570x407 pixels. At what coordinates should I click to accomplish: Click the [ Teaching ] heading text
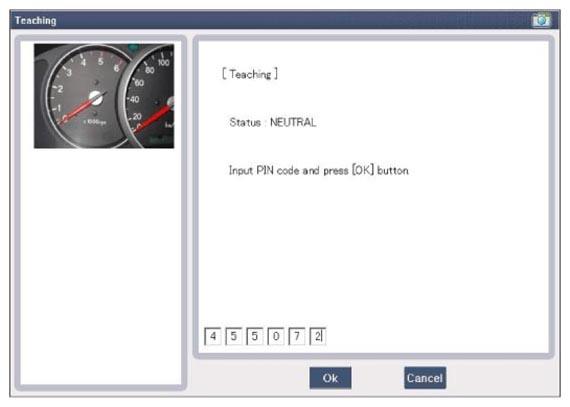(x=250, y=74)
